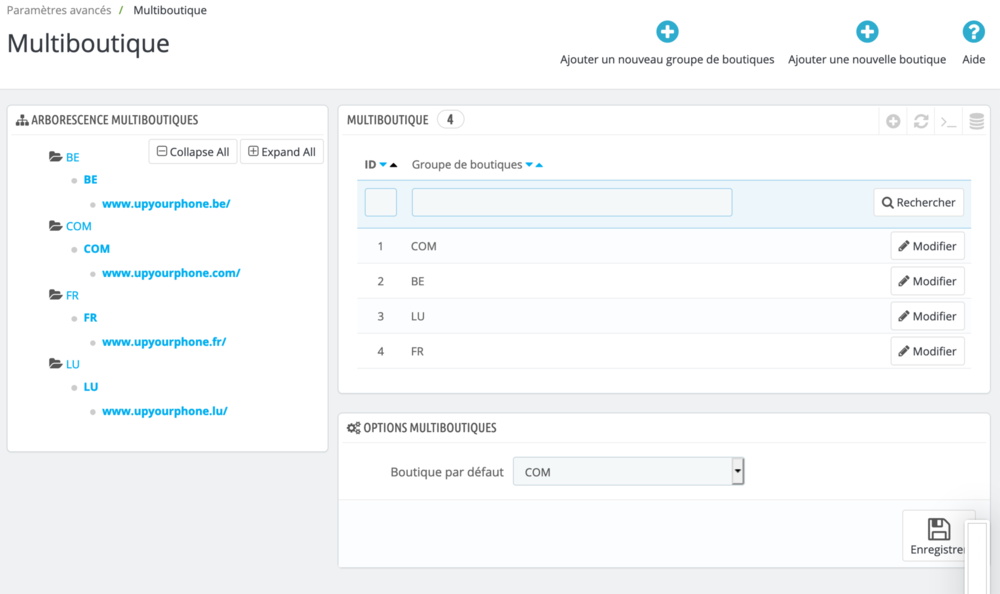This screenshot has height=594, width=1000.
Task: Select the COM shop in tree
Action: tap(96, 248)
